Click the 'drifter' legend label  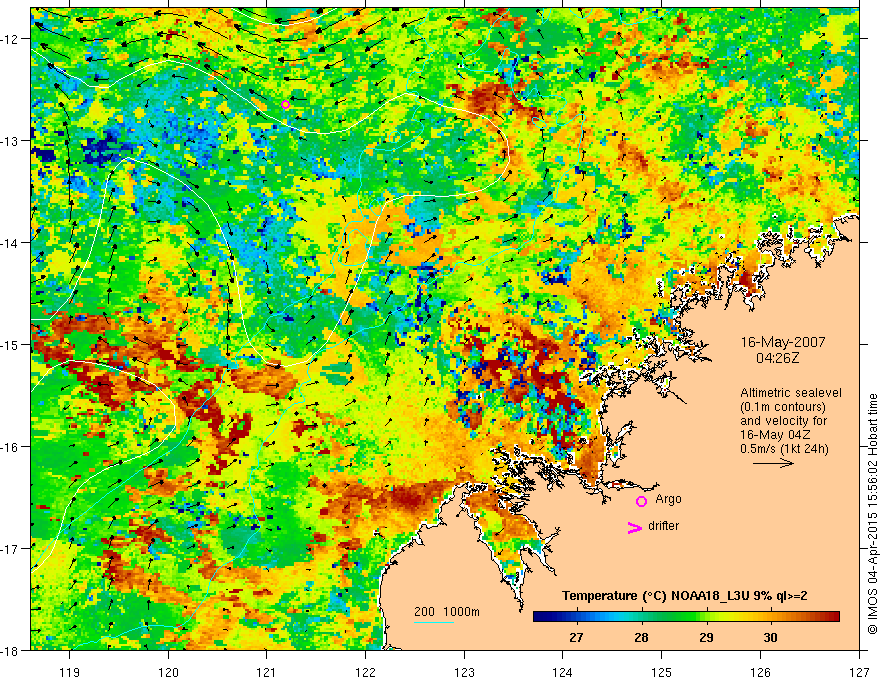click(663, 526)
